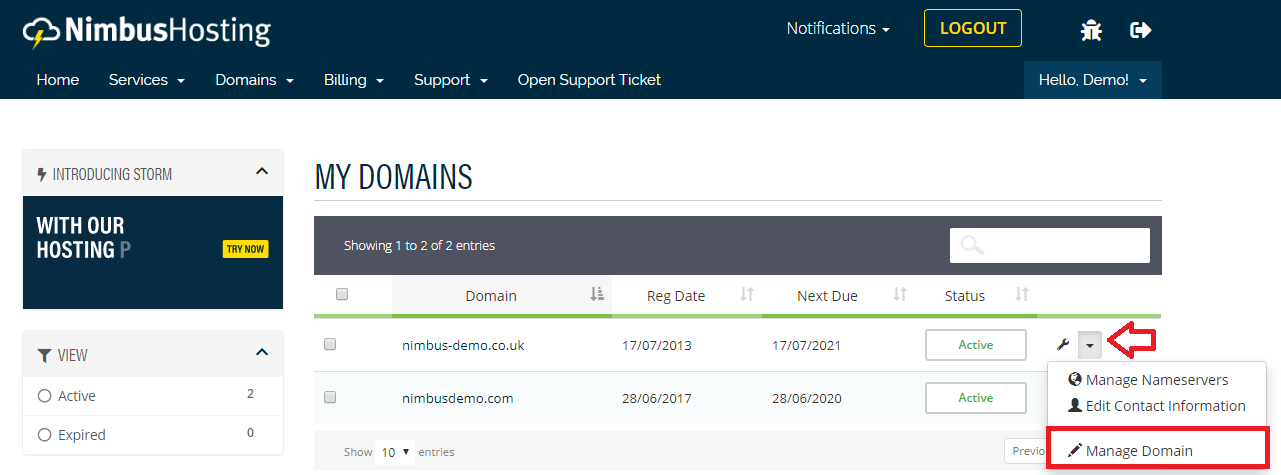1281x475 pixels.
Task: Click the nimbusdemo.com domain name
Action: pos(458,398)
